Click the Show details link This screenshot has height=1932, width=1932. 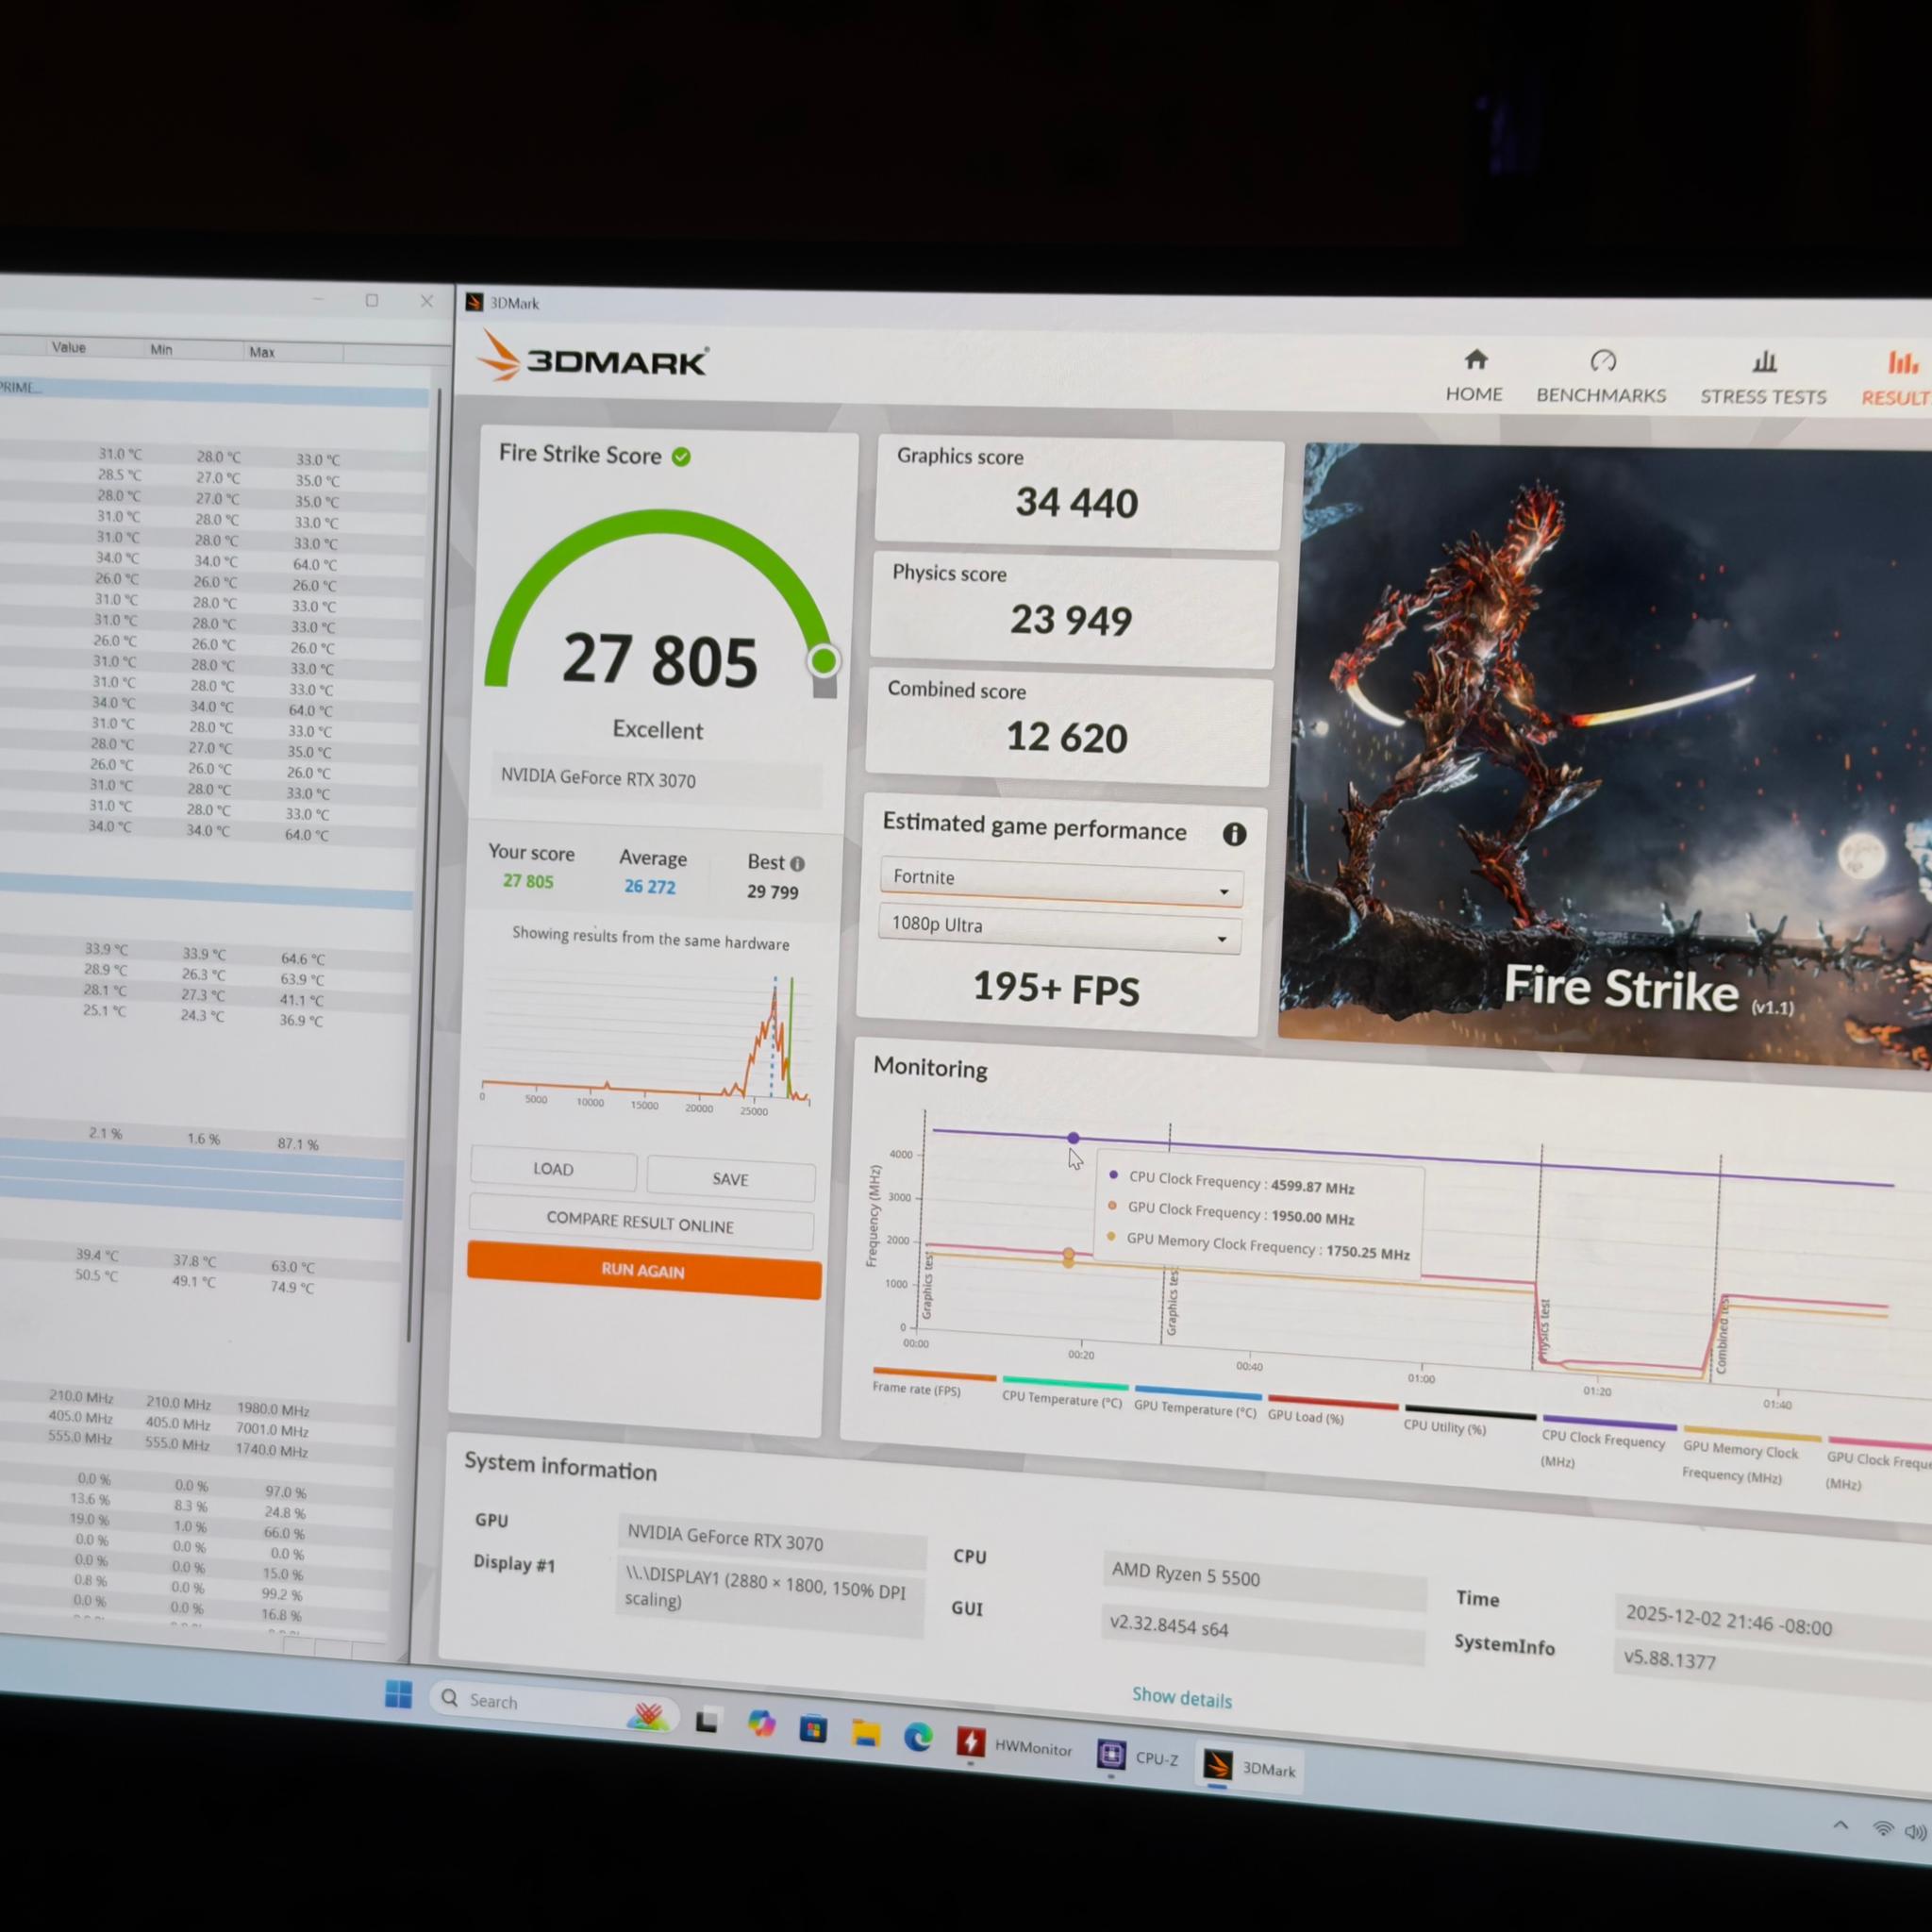[1181, 1697]
